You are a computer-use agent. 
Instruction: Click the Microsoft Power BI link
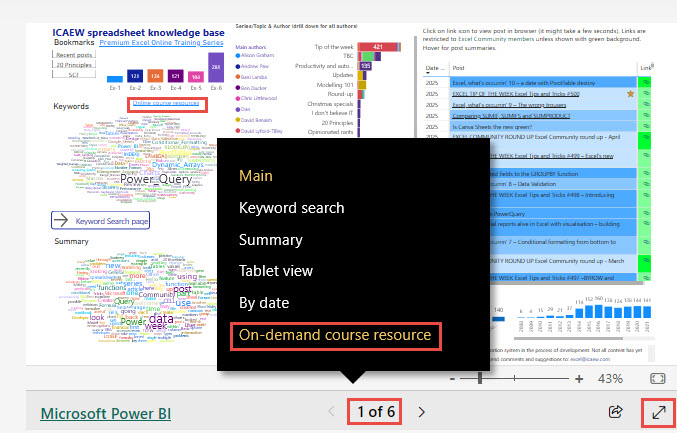tap(105, 412)
